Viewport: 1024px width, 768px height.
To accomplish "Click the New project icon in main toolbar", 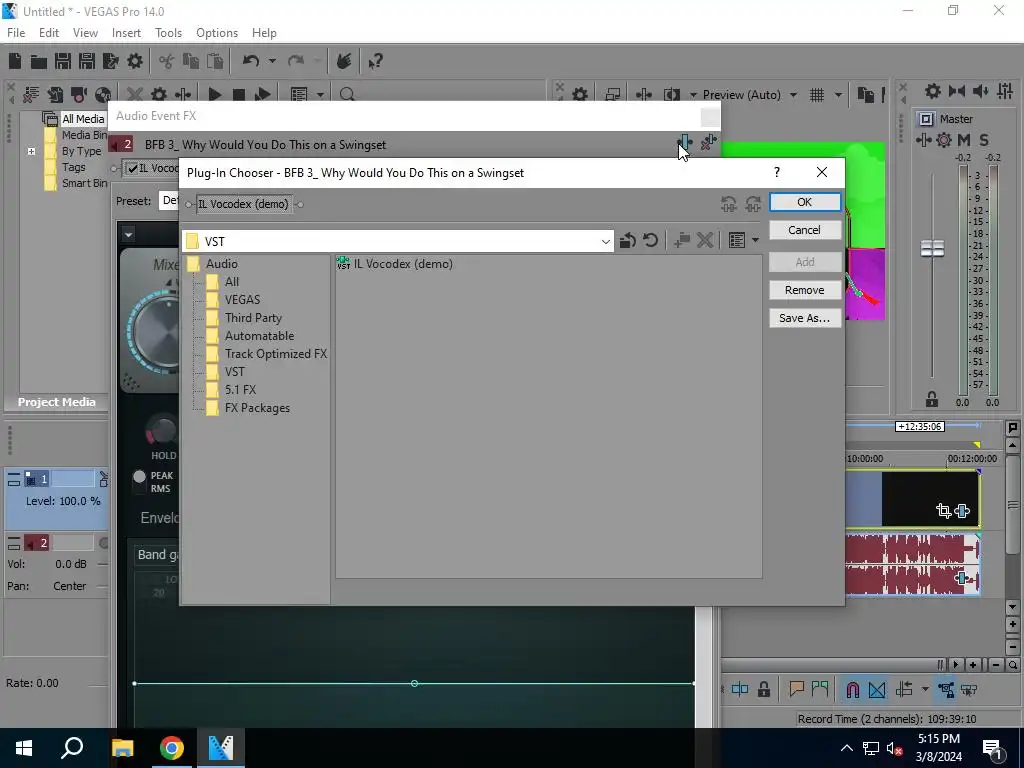I will [x=15, y=61].
